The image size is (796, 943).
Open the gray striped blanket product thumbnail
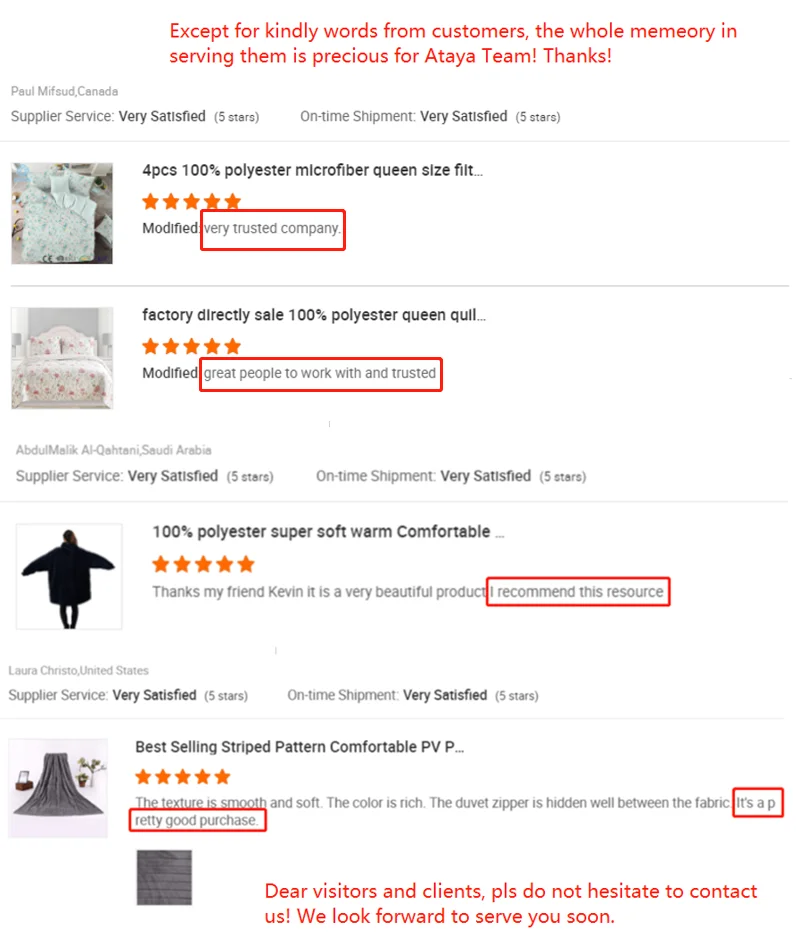58,788
